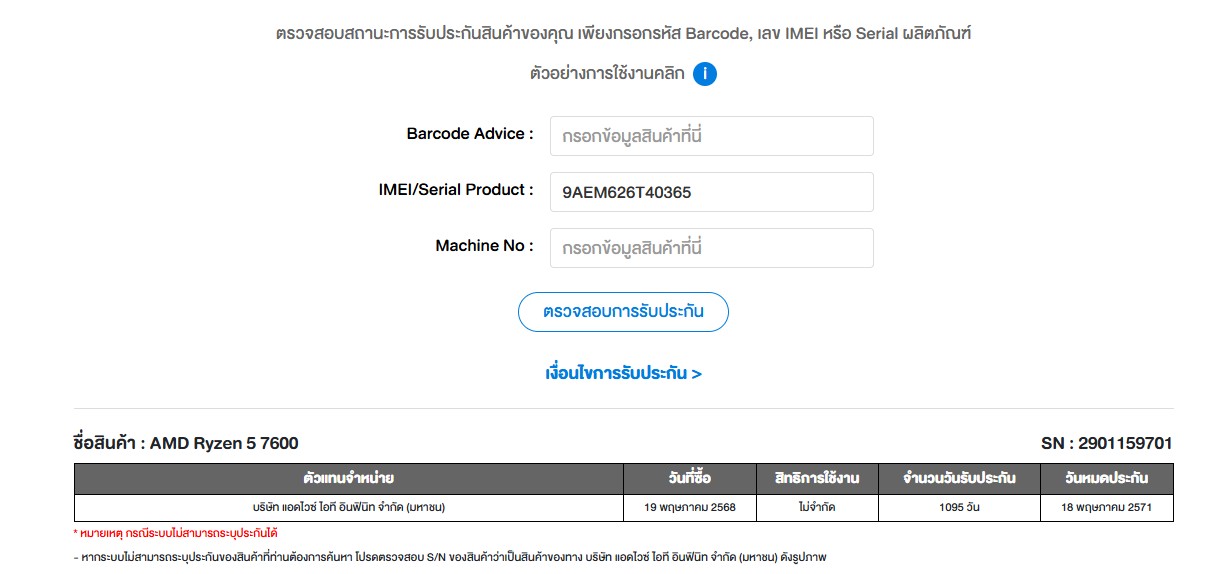The image size is (1216, 574).
Task: Click the Machine No input field
Action: 711,248
